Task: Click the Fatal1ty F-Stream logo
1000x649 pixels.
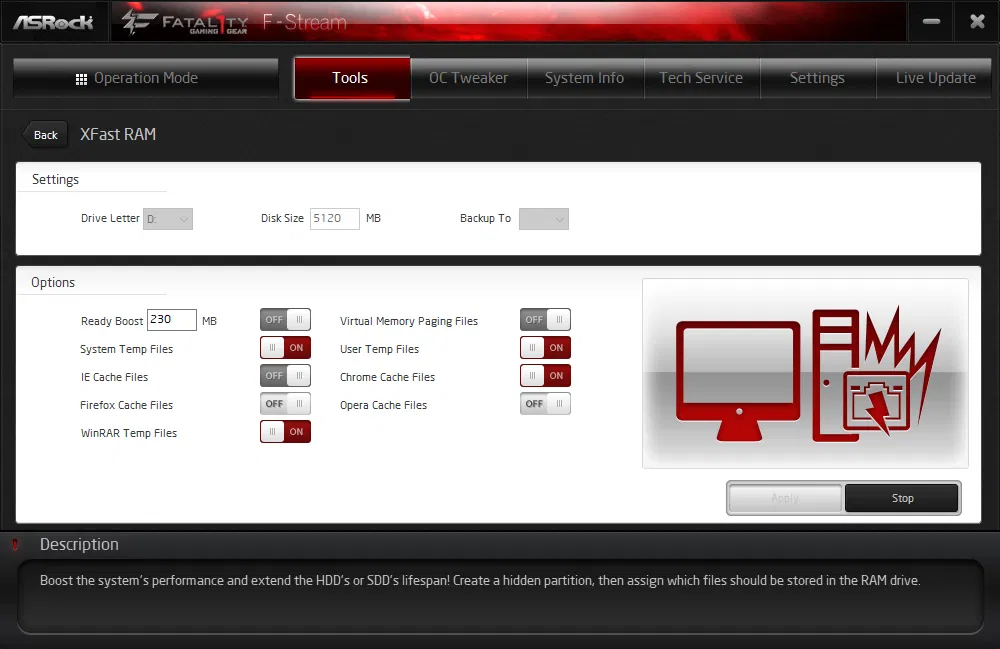Action: tap(234, 22)
